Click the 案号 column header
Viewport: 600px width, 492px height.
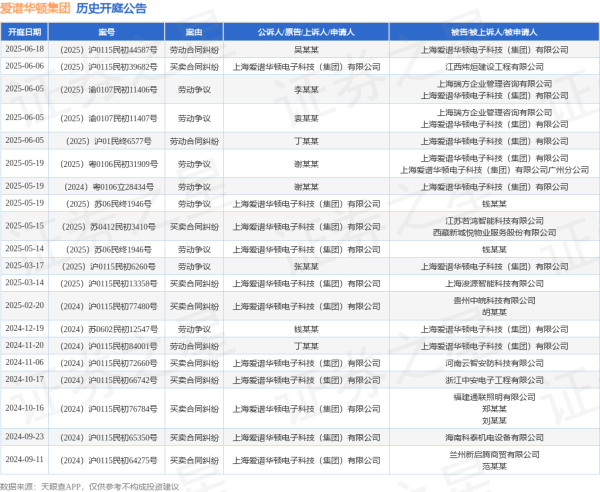point(106,32)
